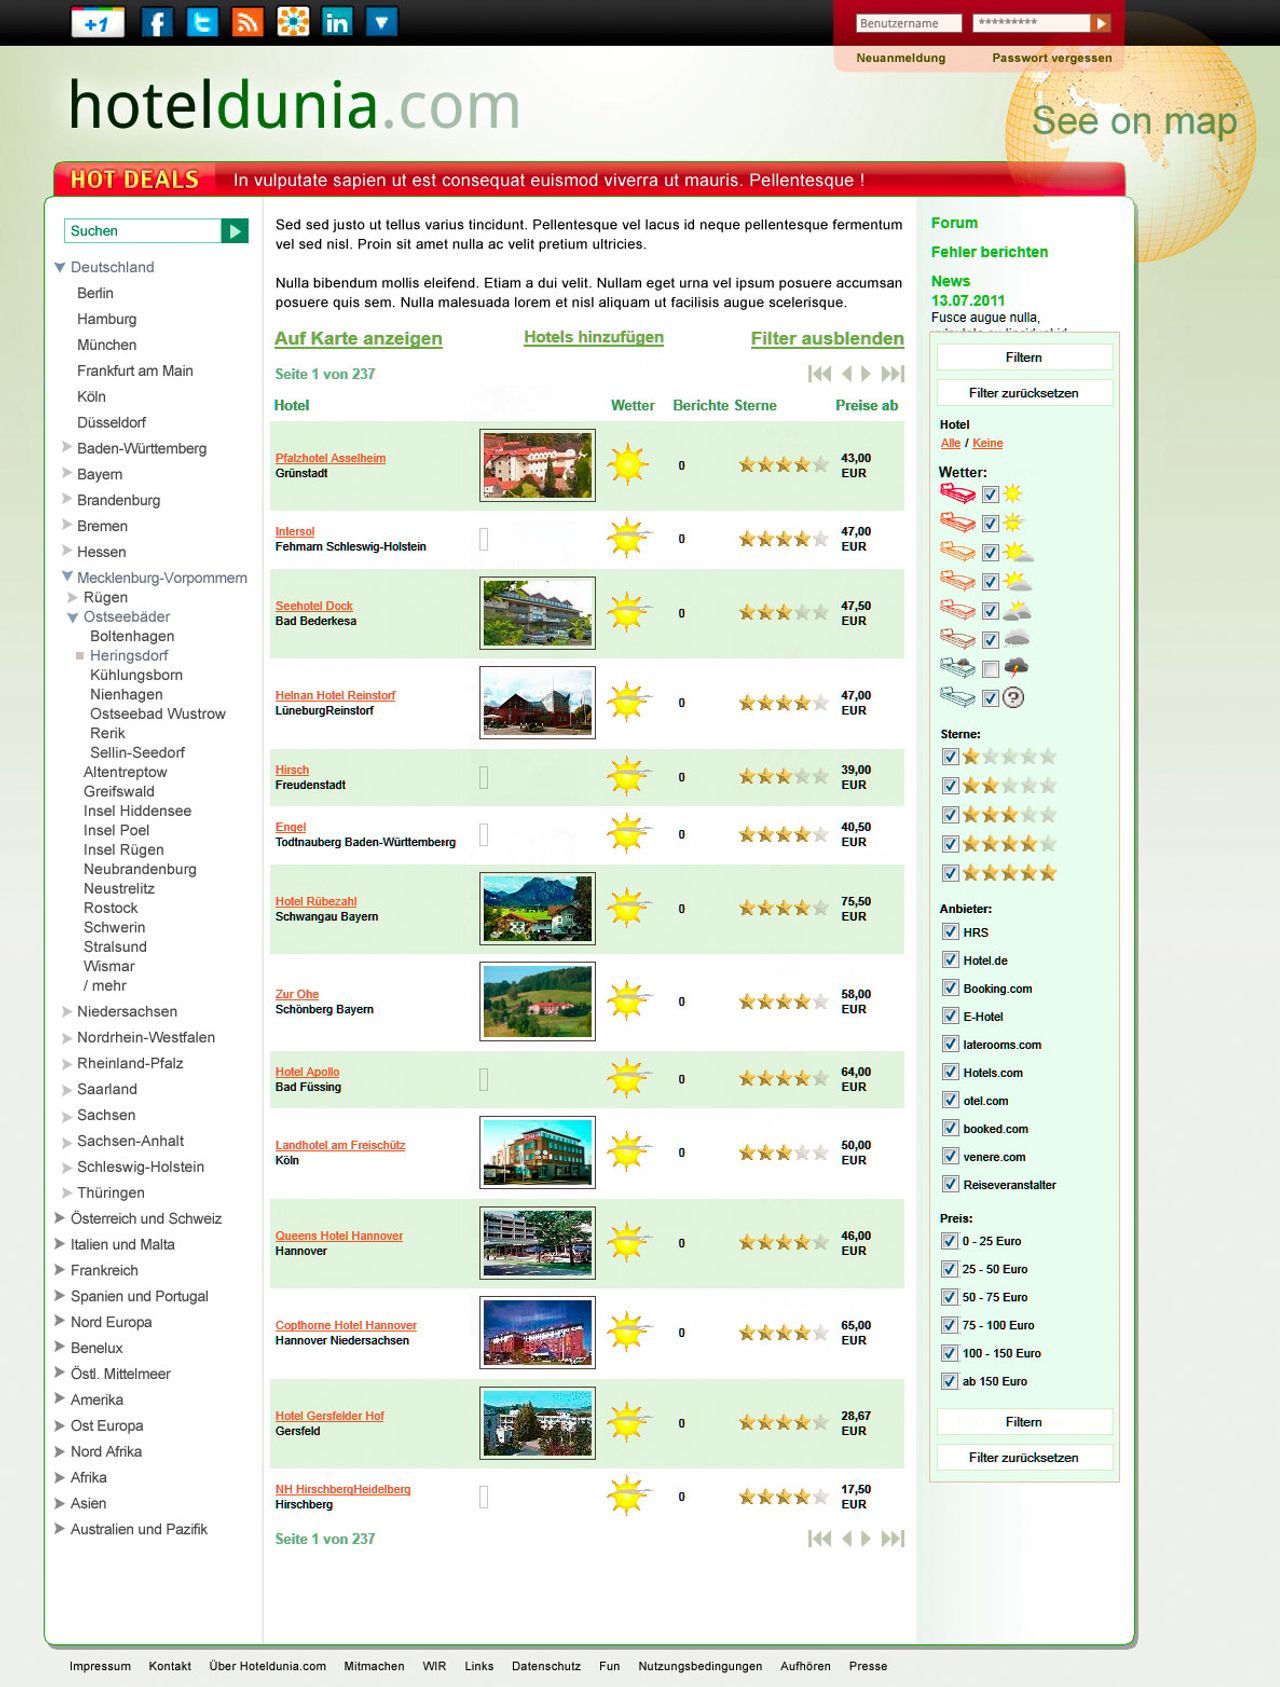Jump to last page in top pagination
1280x1687 pixels.
892,374
